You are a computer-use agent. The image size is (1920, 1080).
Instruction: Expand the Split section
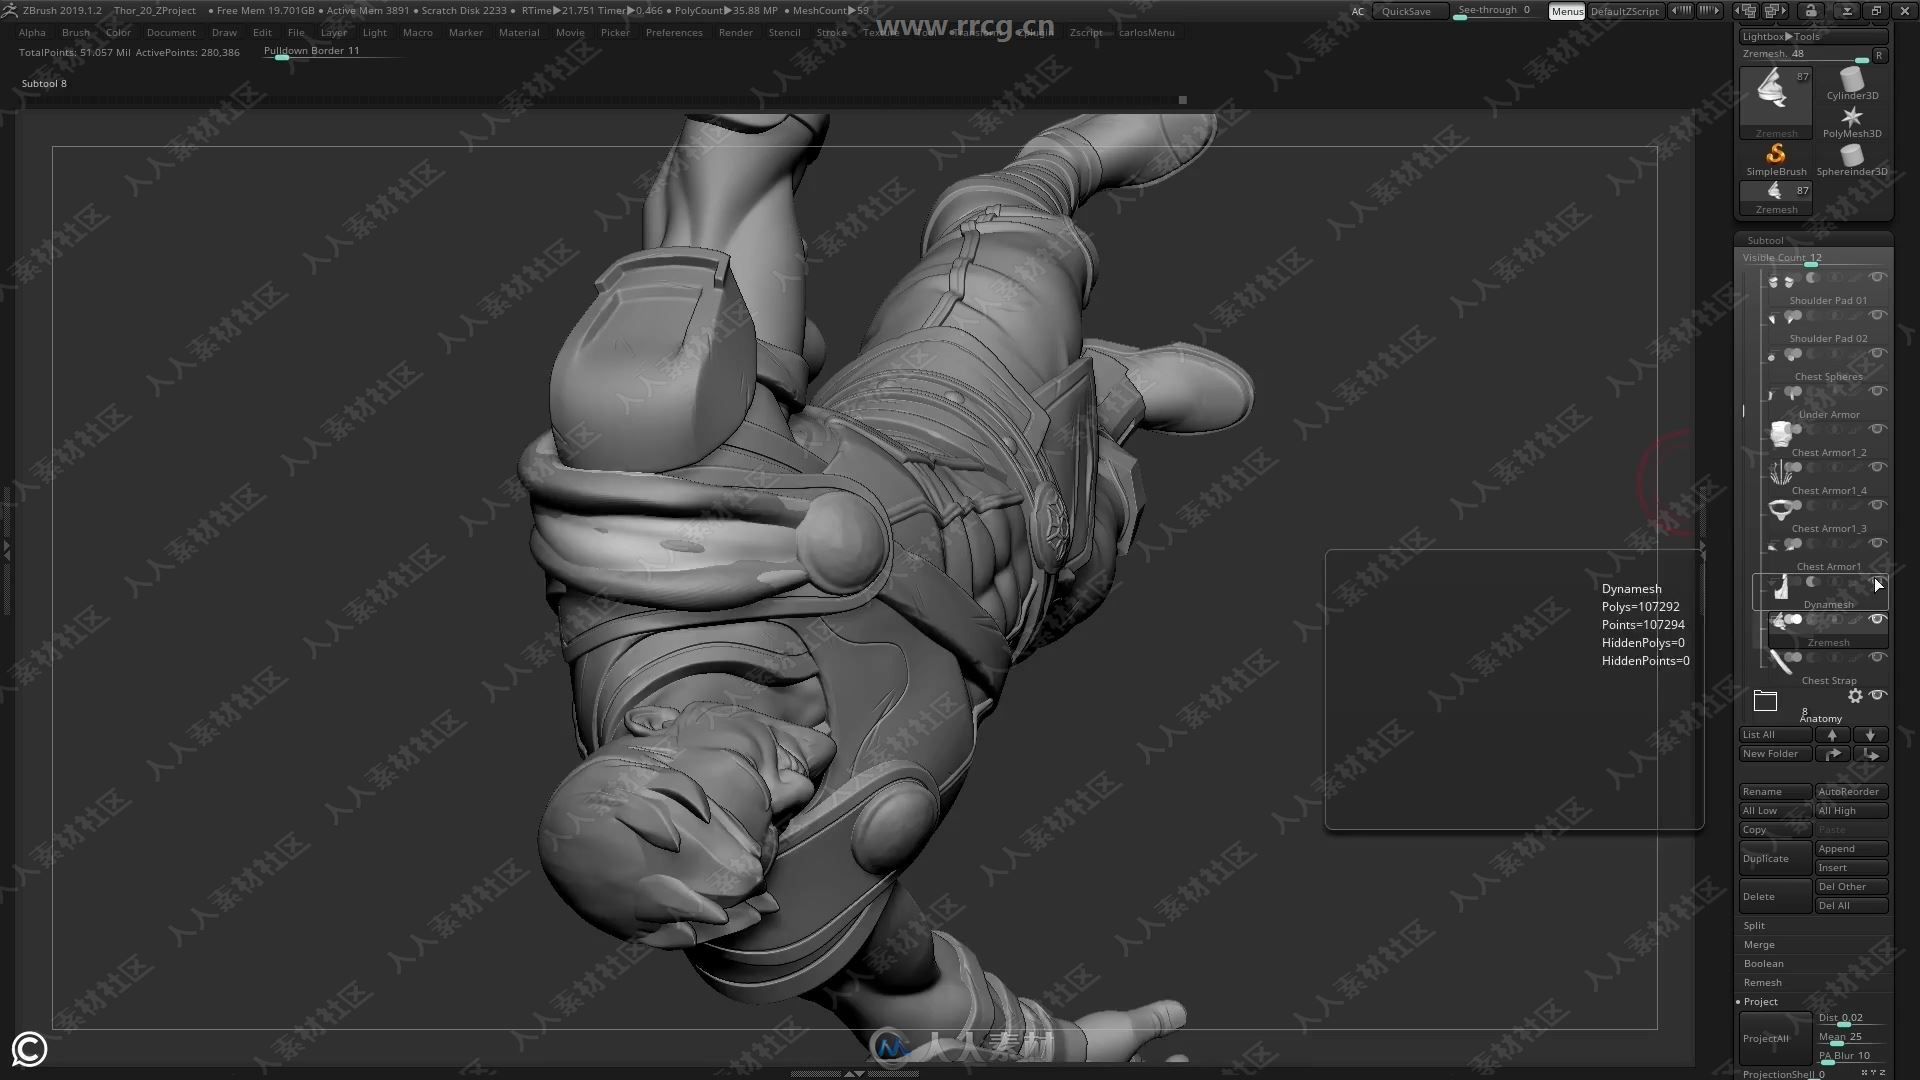[1754, 926]
